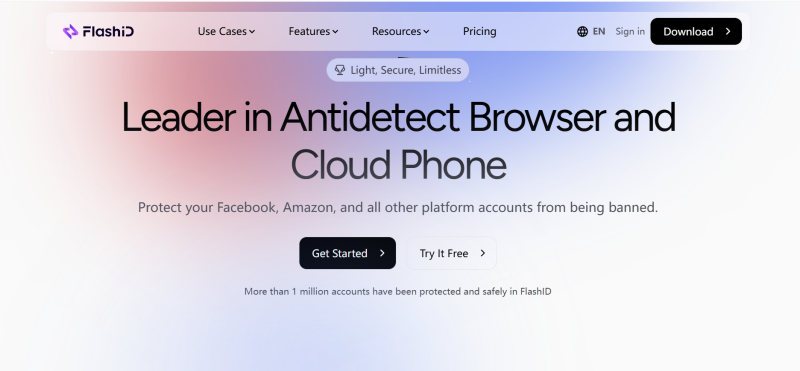Expand the Features dropdown chevron

point(335,32)
